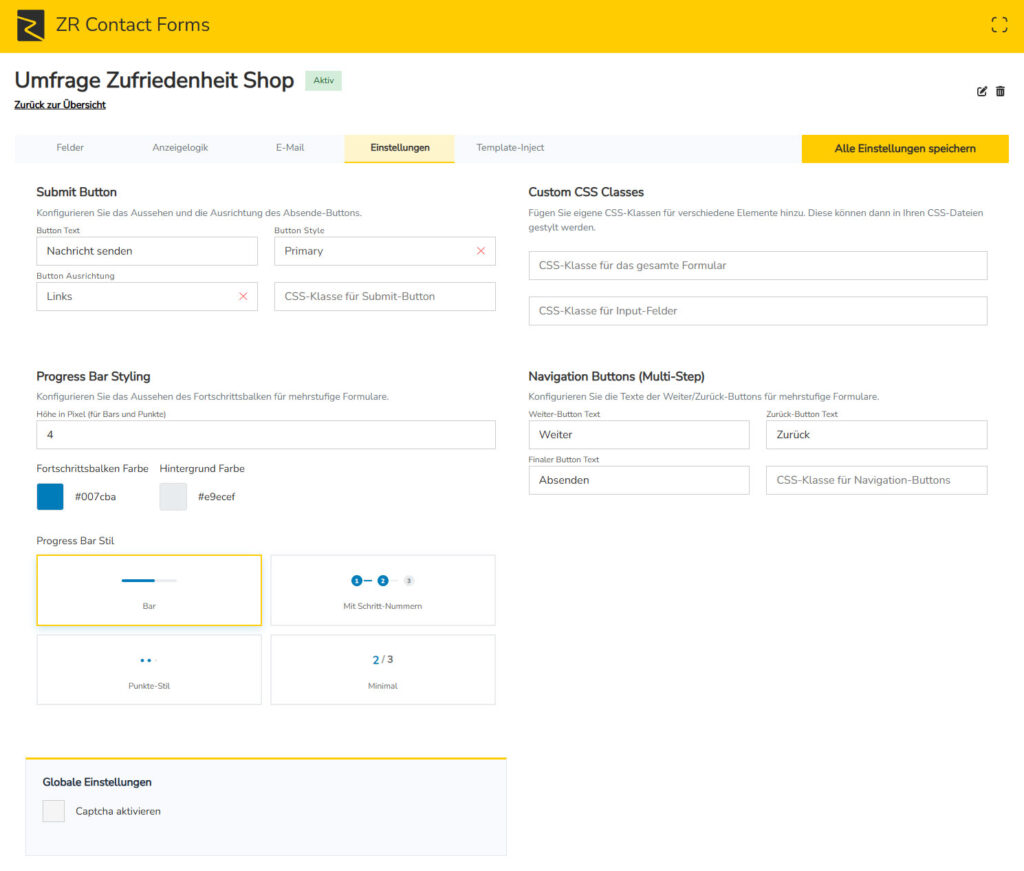Clear the Button Ausrichtung selection with the red X
The height and width of the screenshot is (871, 1024).
244,296
